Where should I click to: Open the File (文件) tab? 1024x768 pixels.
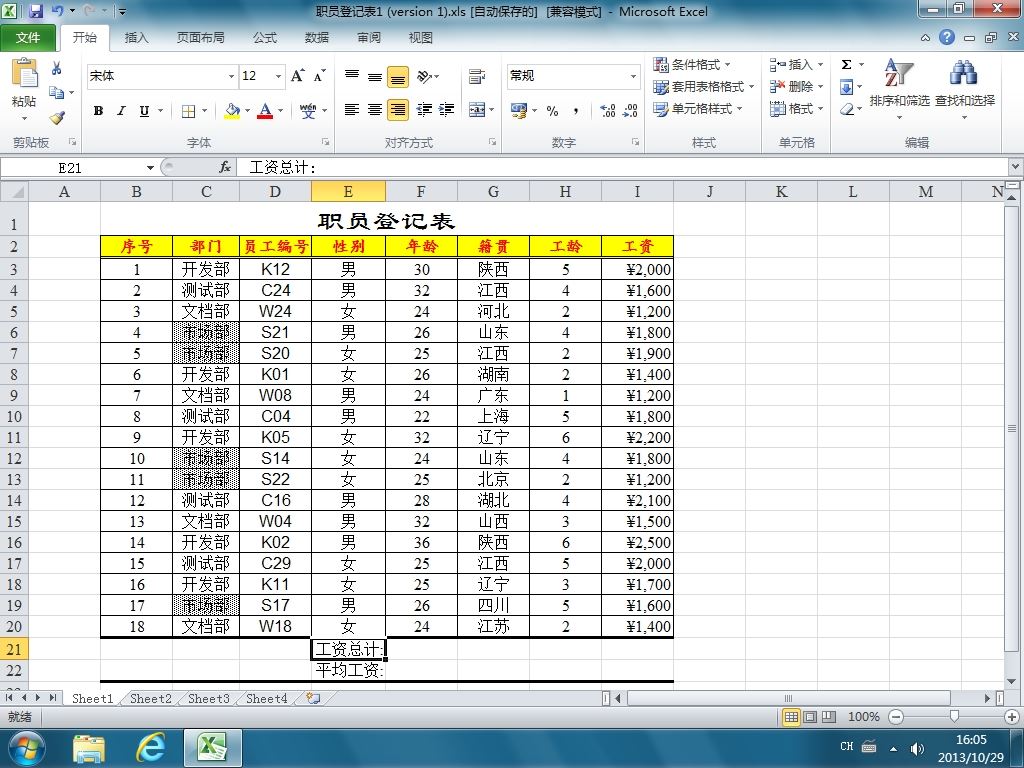click(28, 37)
